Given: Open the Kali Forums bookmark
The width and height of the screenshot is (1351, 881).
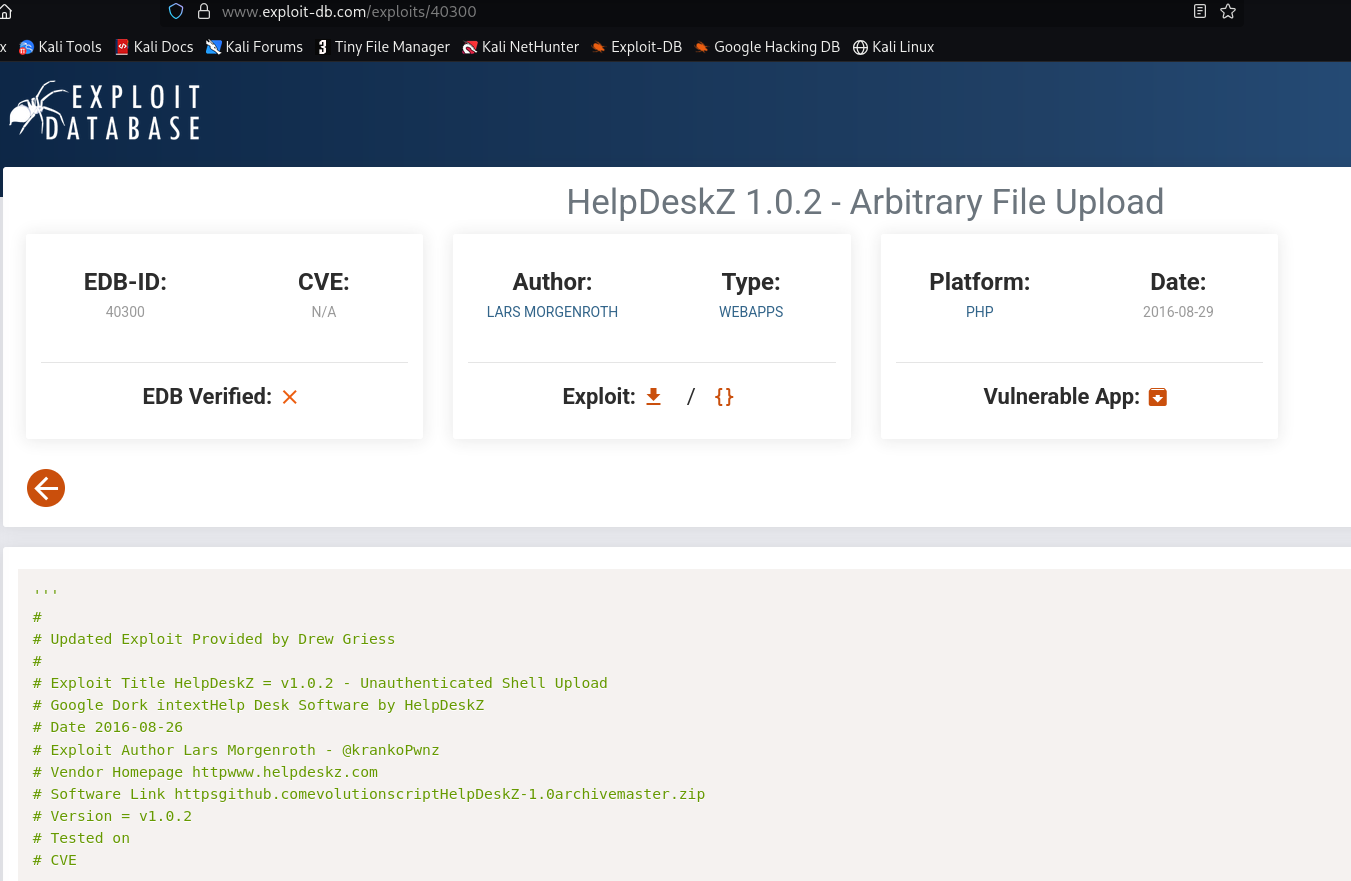Looking at the screenshot, I should click(254, 47).
